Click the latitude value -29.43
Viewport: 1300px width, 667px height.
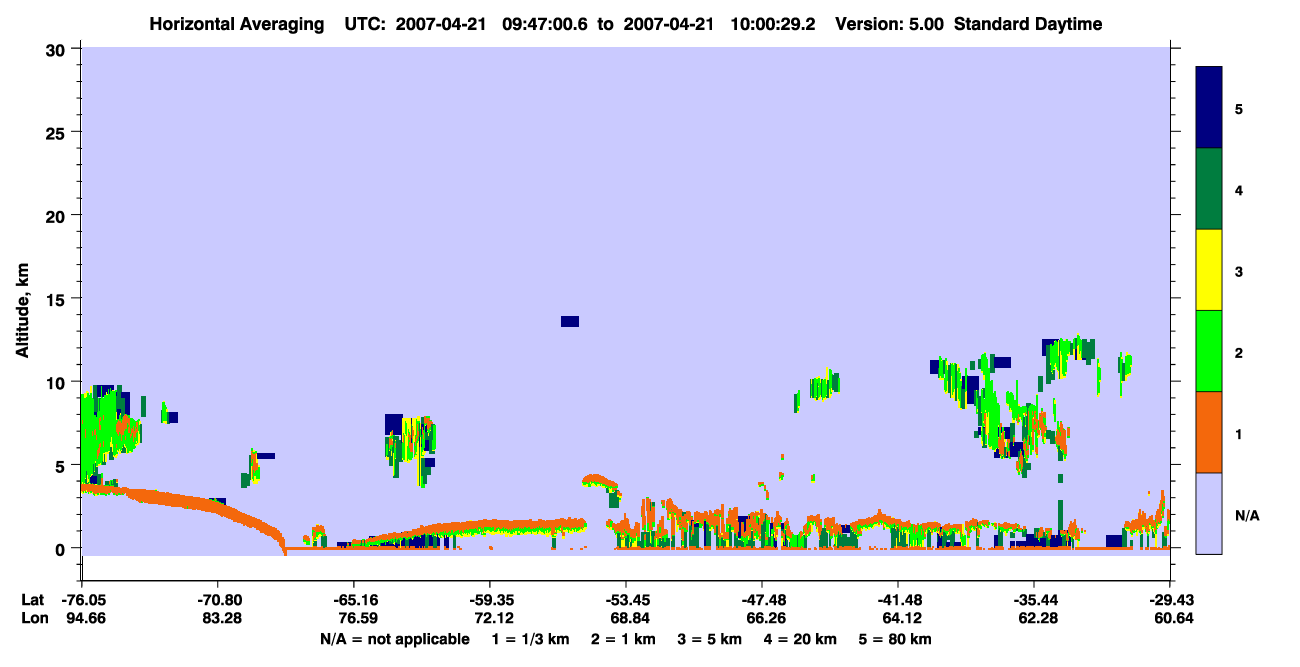point(1170,600)
